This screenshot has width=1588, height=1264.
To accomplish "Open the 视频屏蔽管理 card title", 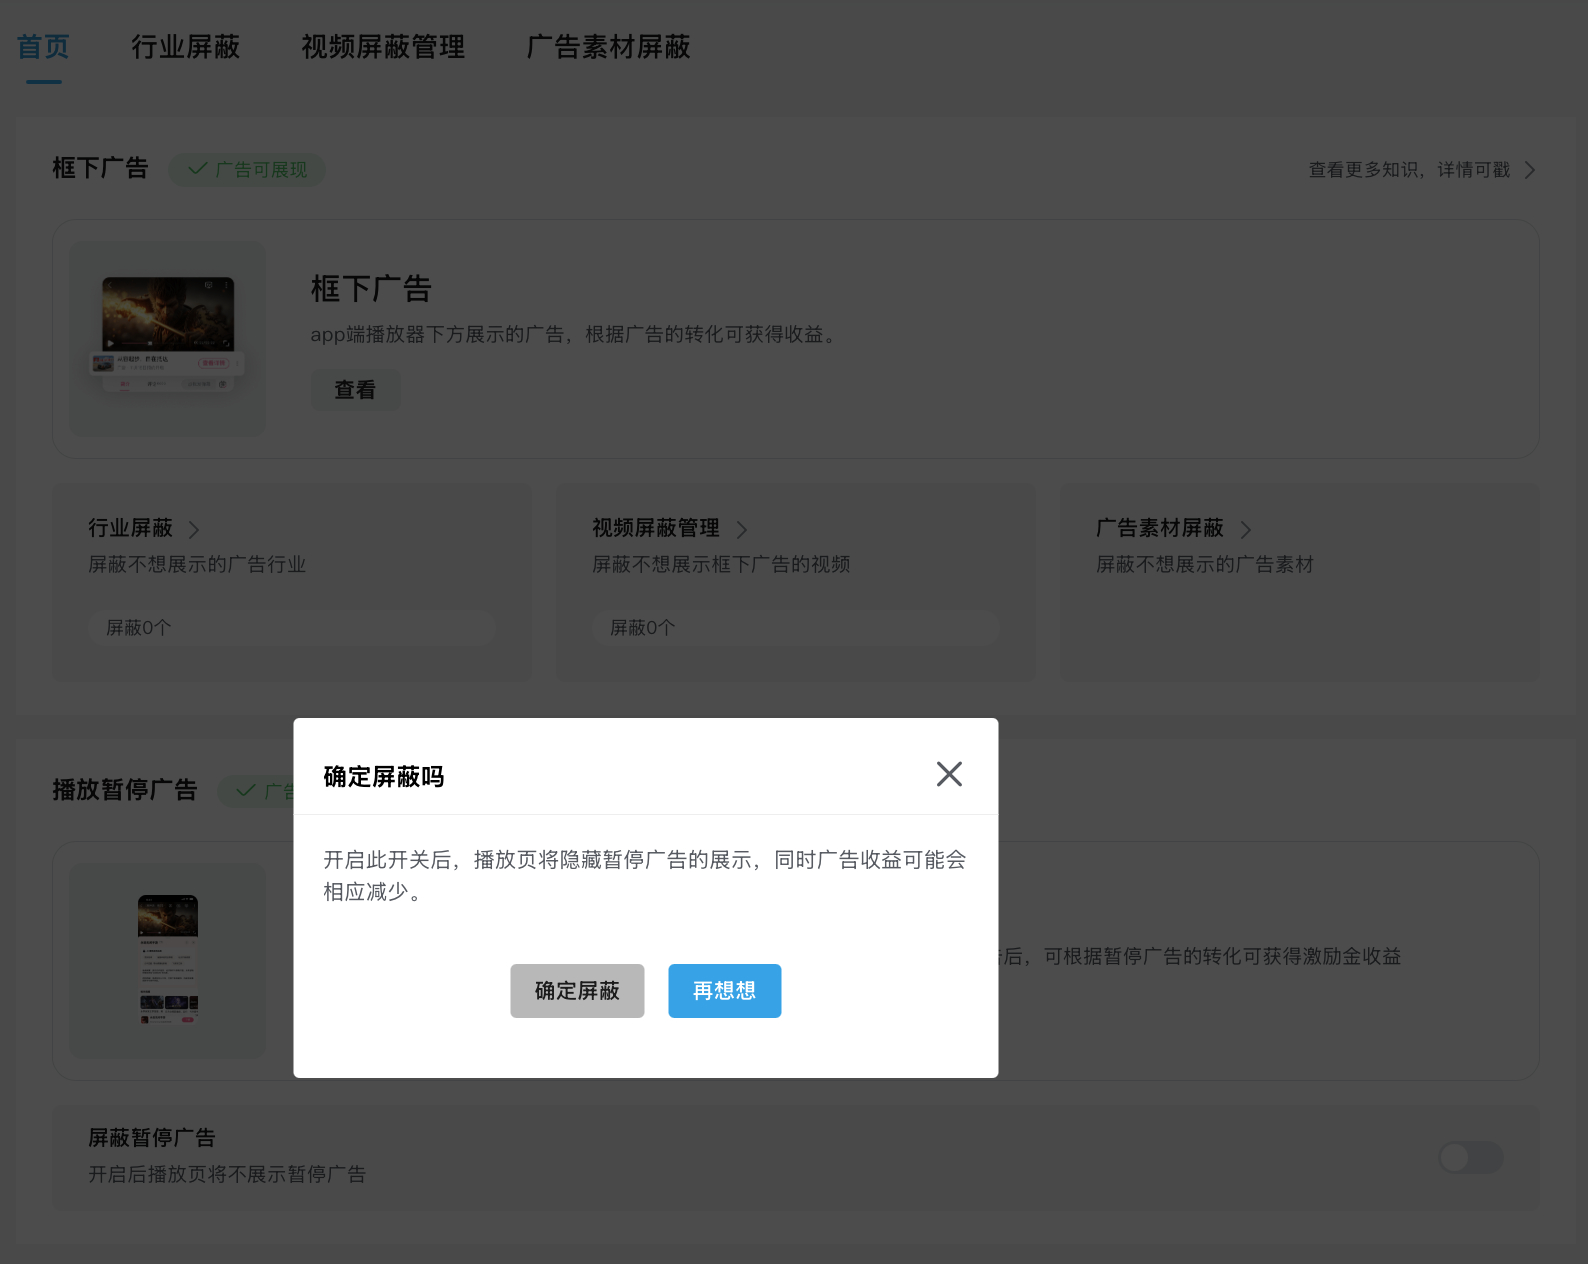I will pos(656,528).
